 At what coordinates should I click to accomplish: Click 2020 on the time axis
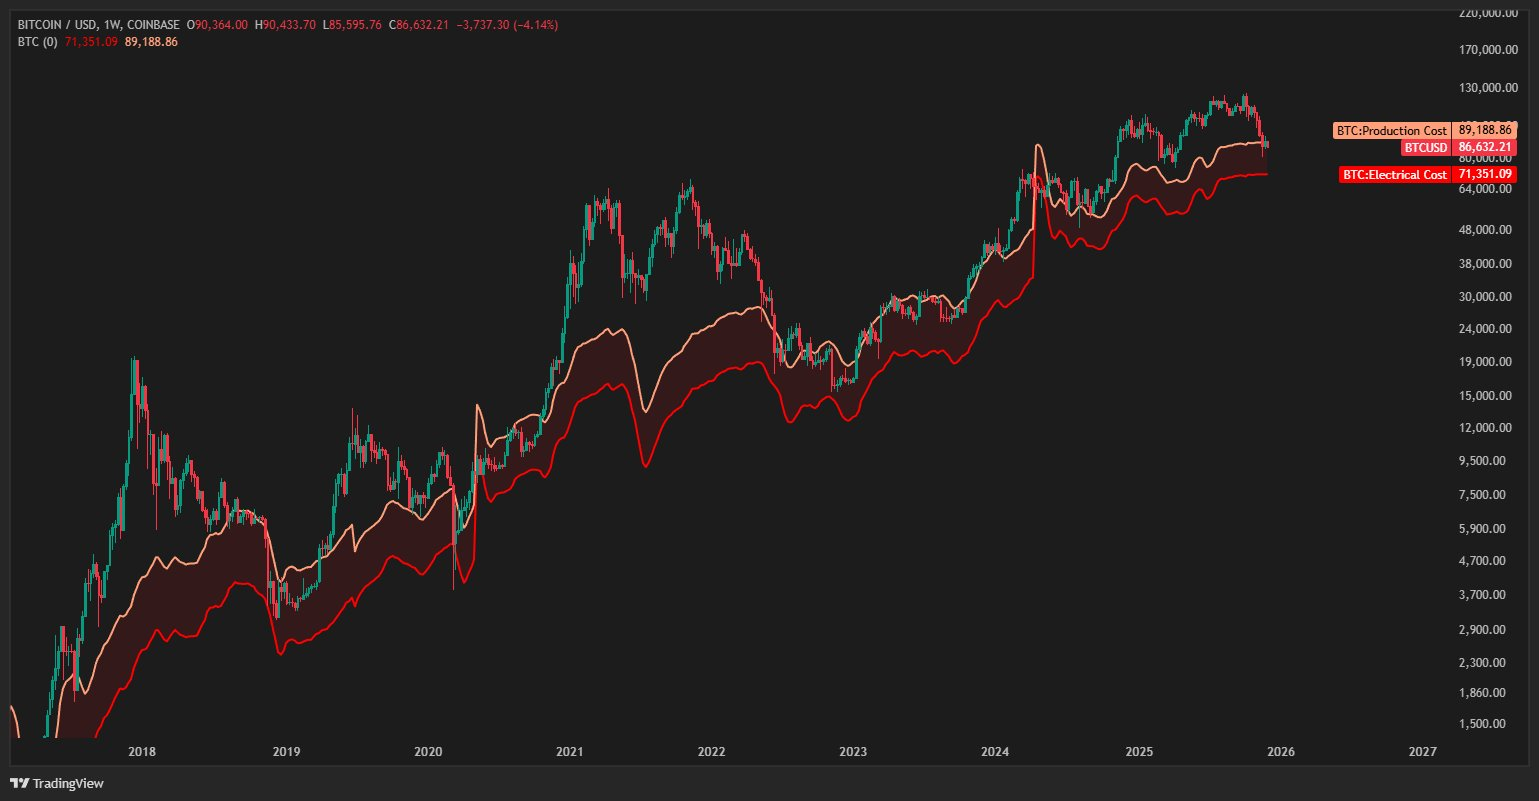[428, 752]
